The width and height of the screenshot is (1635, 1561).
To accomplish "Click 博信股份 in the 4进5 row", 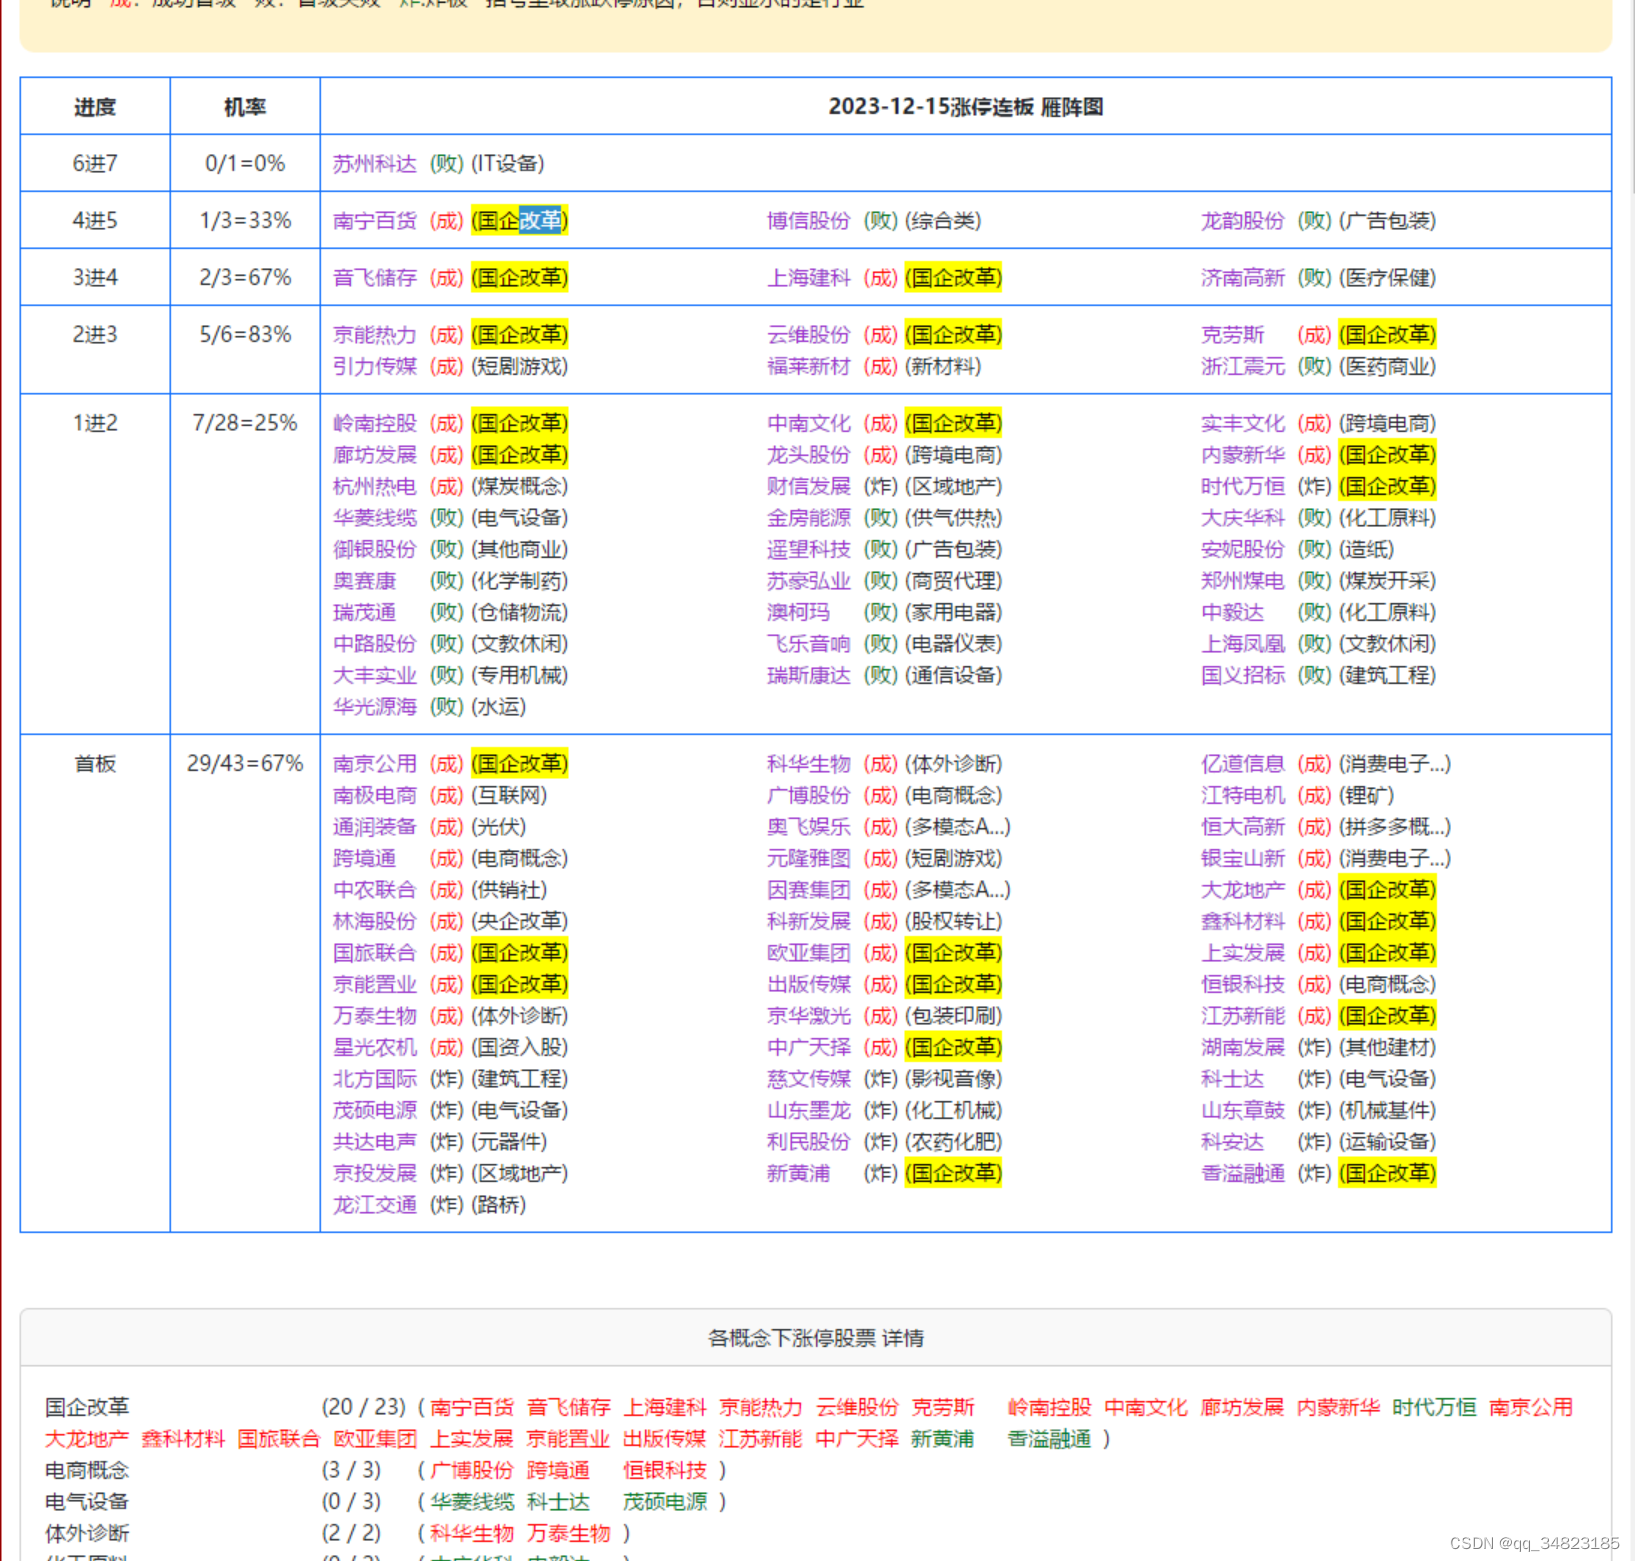I will pos(808,220).
